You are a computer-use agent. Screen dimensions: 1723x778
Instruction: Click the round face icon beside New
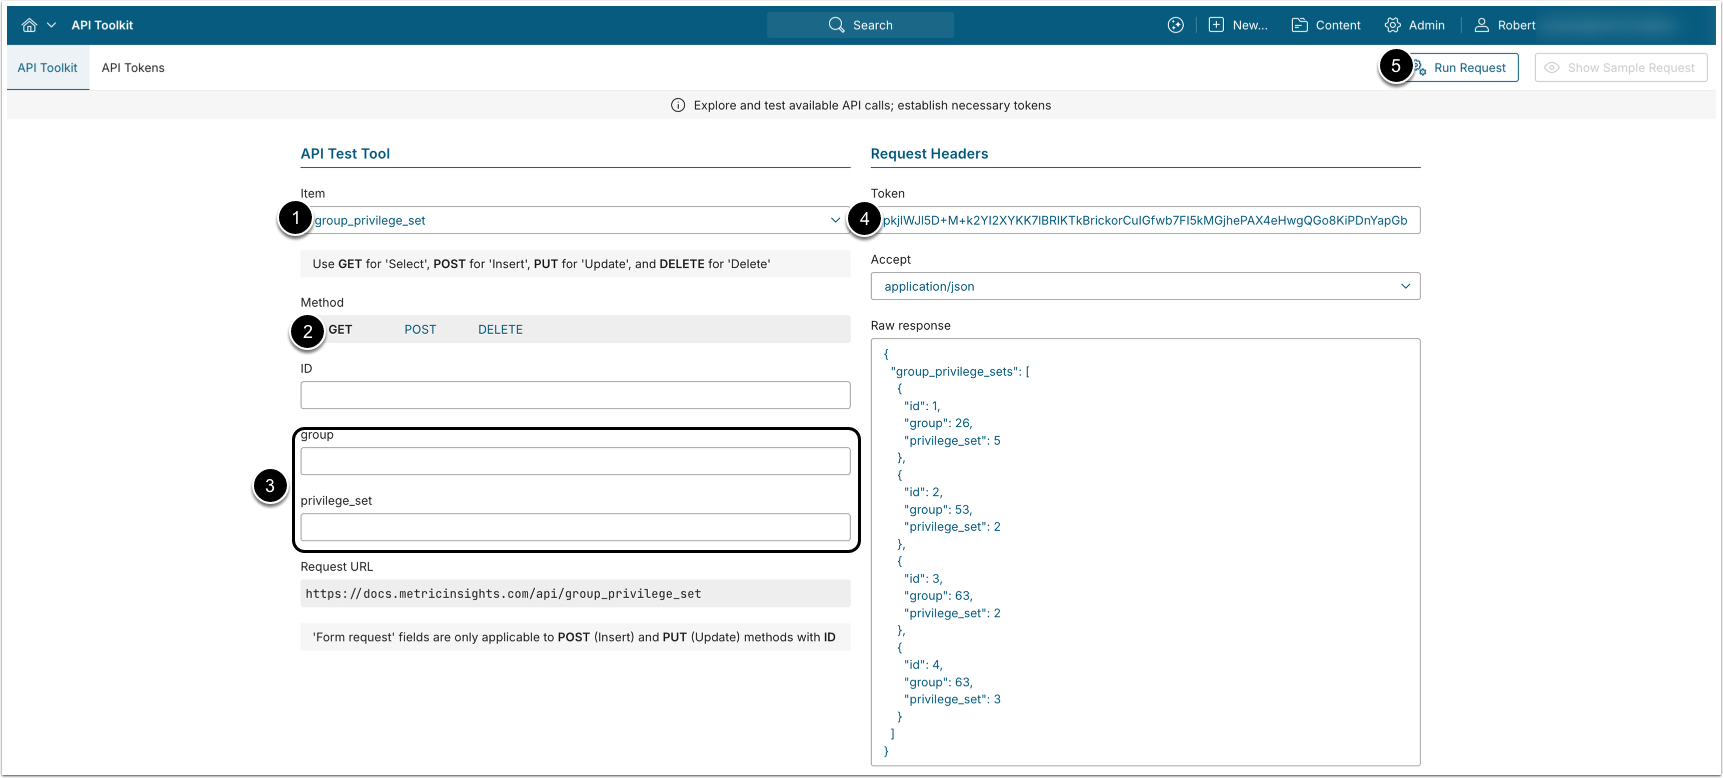(x=1176, y=25)
